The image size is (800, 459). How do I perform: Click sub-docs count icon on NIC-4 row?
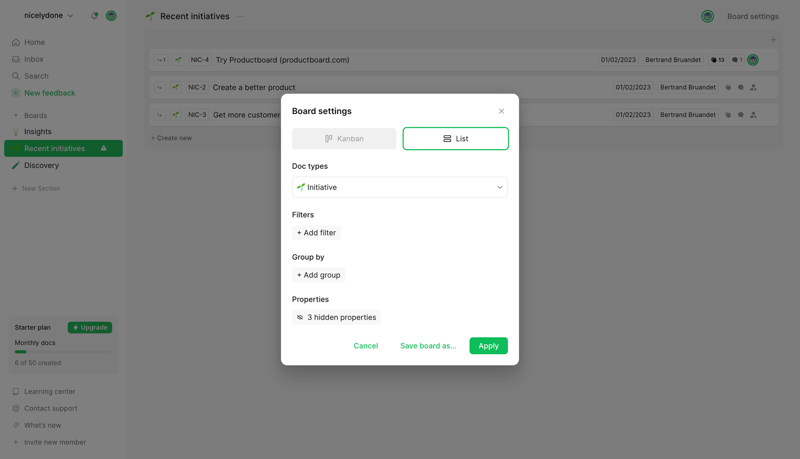point(161,60)
